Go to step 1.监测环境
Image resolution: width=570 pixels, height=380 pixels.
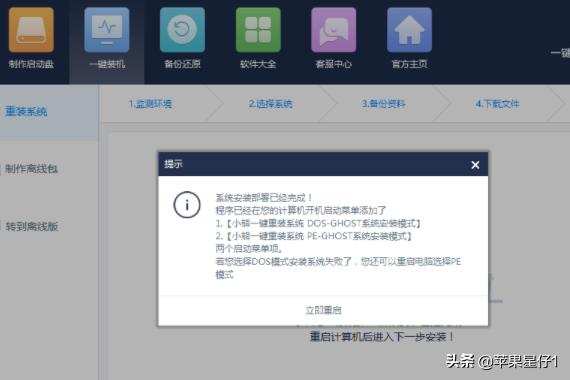click(x=150, y=104)
